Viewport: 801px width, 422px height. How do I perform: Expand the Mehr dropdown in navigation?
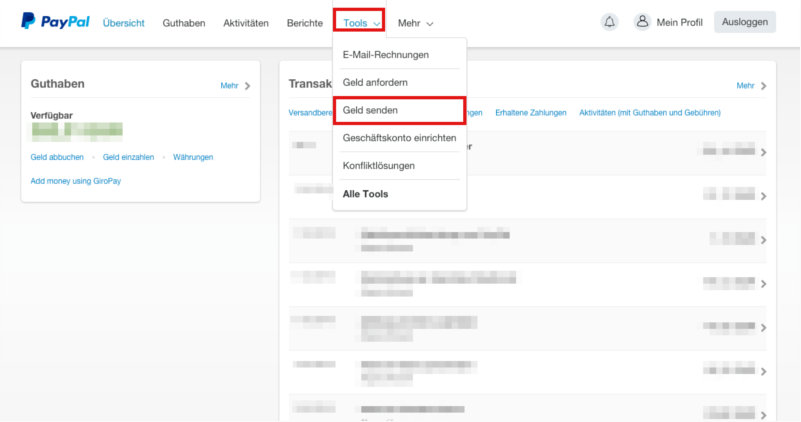pos(415,23)
